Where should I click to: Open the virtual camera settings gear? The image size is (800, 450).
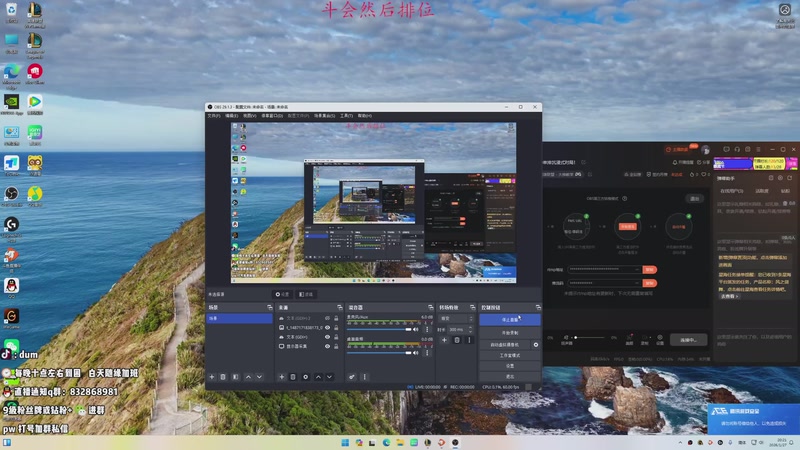(536, 344)
